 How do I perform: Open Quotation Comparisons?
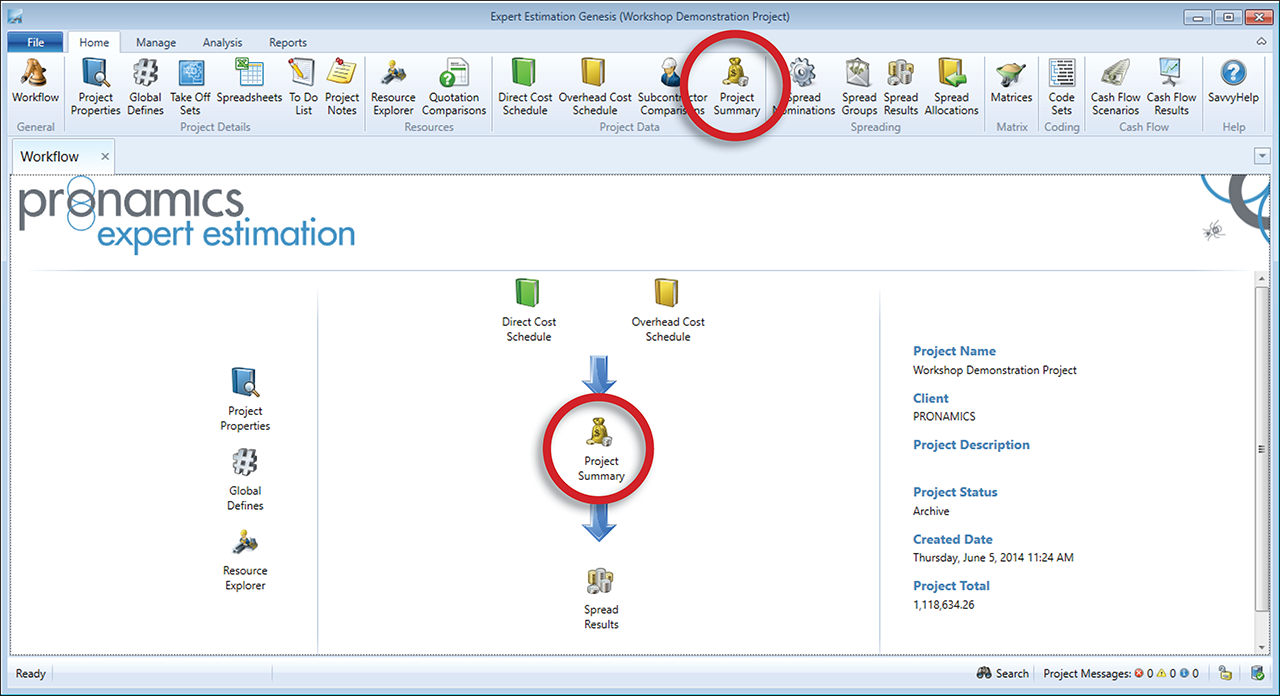click(x=454, y=86)
